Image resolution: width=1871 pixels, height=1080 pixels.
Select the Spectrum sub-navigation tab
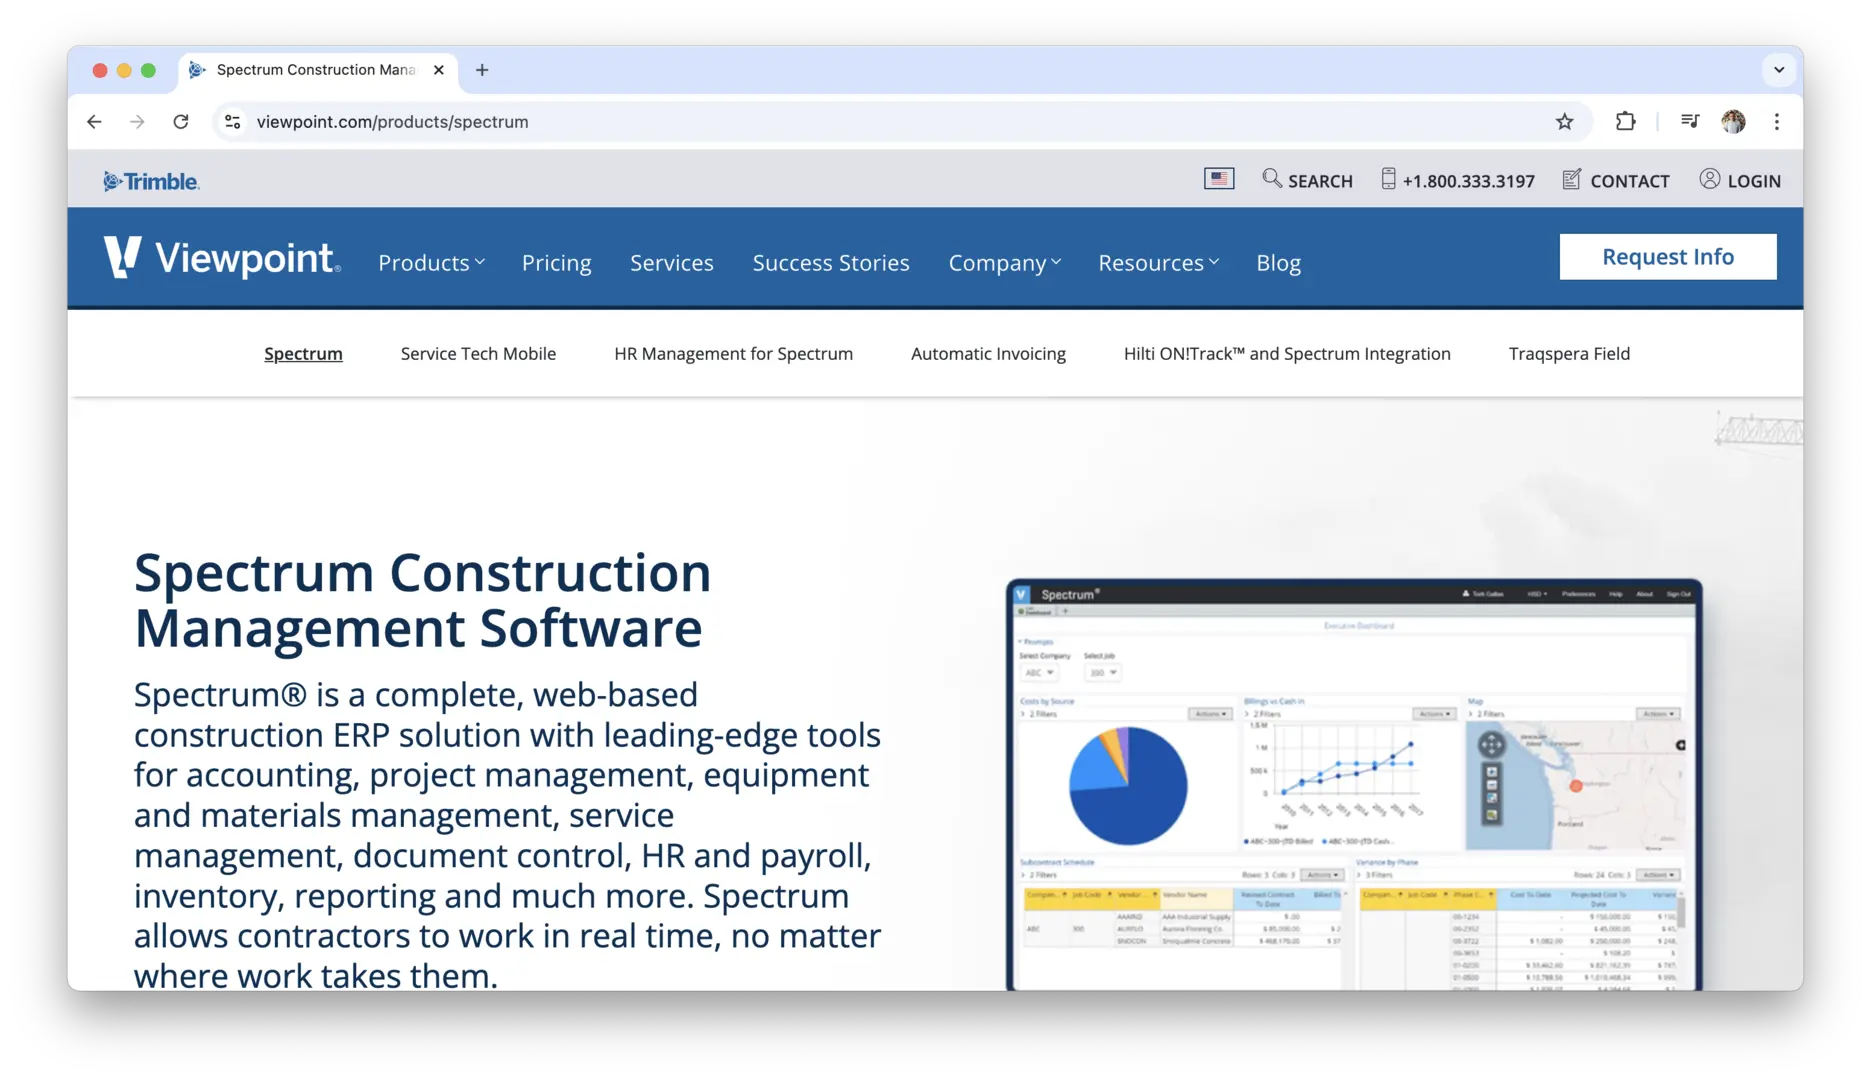(303, 354)
